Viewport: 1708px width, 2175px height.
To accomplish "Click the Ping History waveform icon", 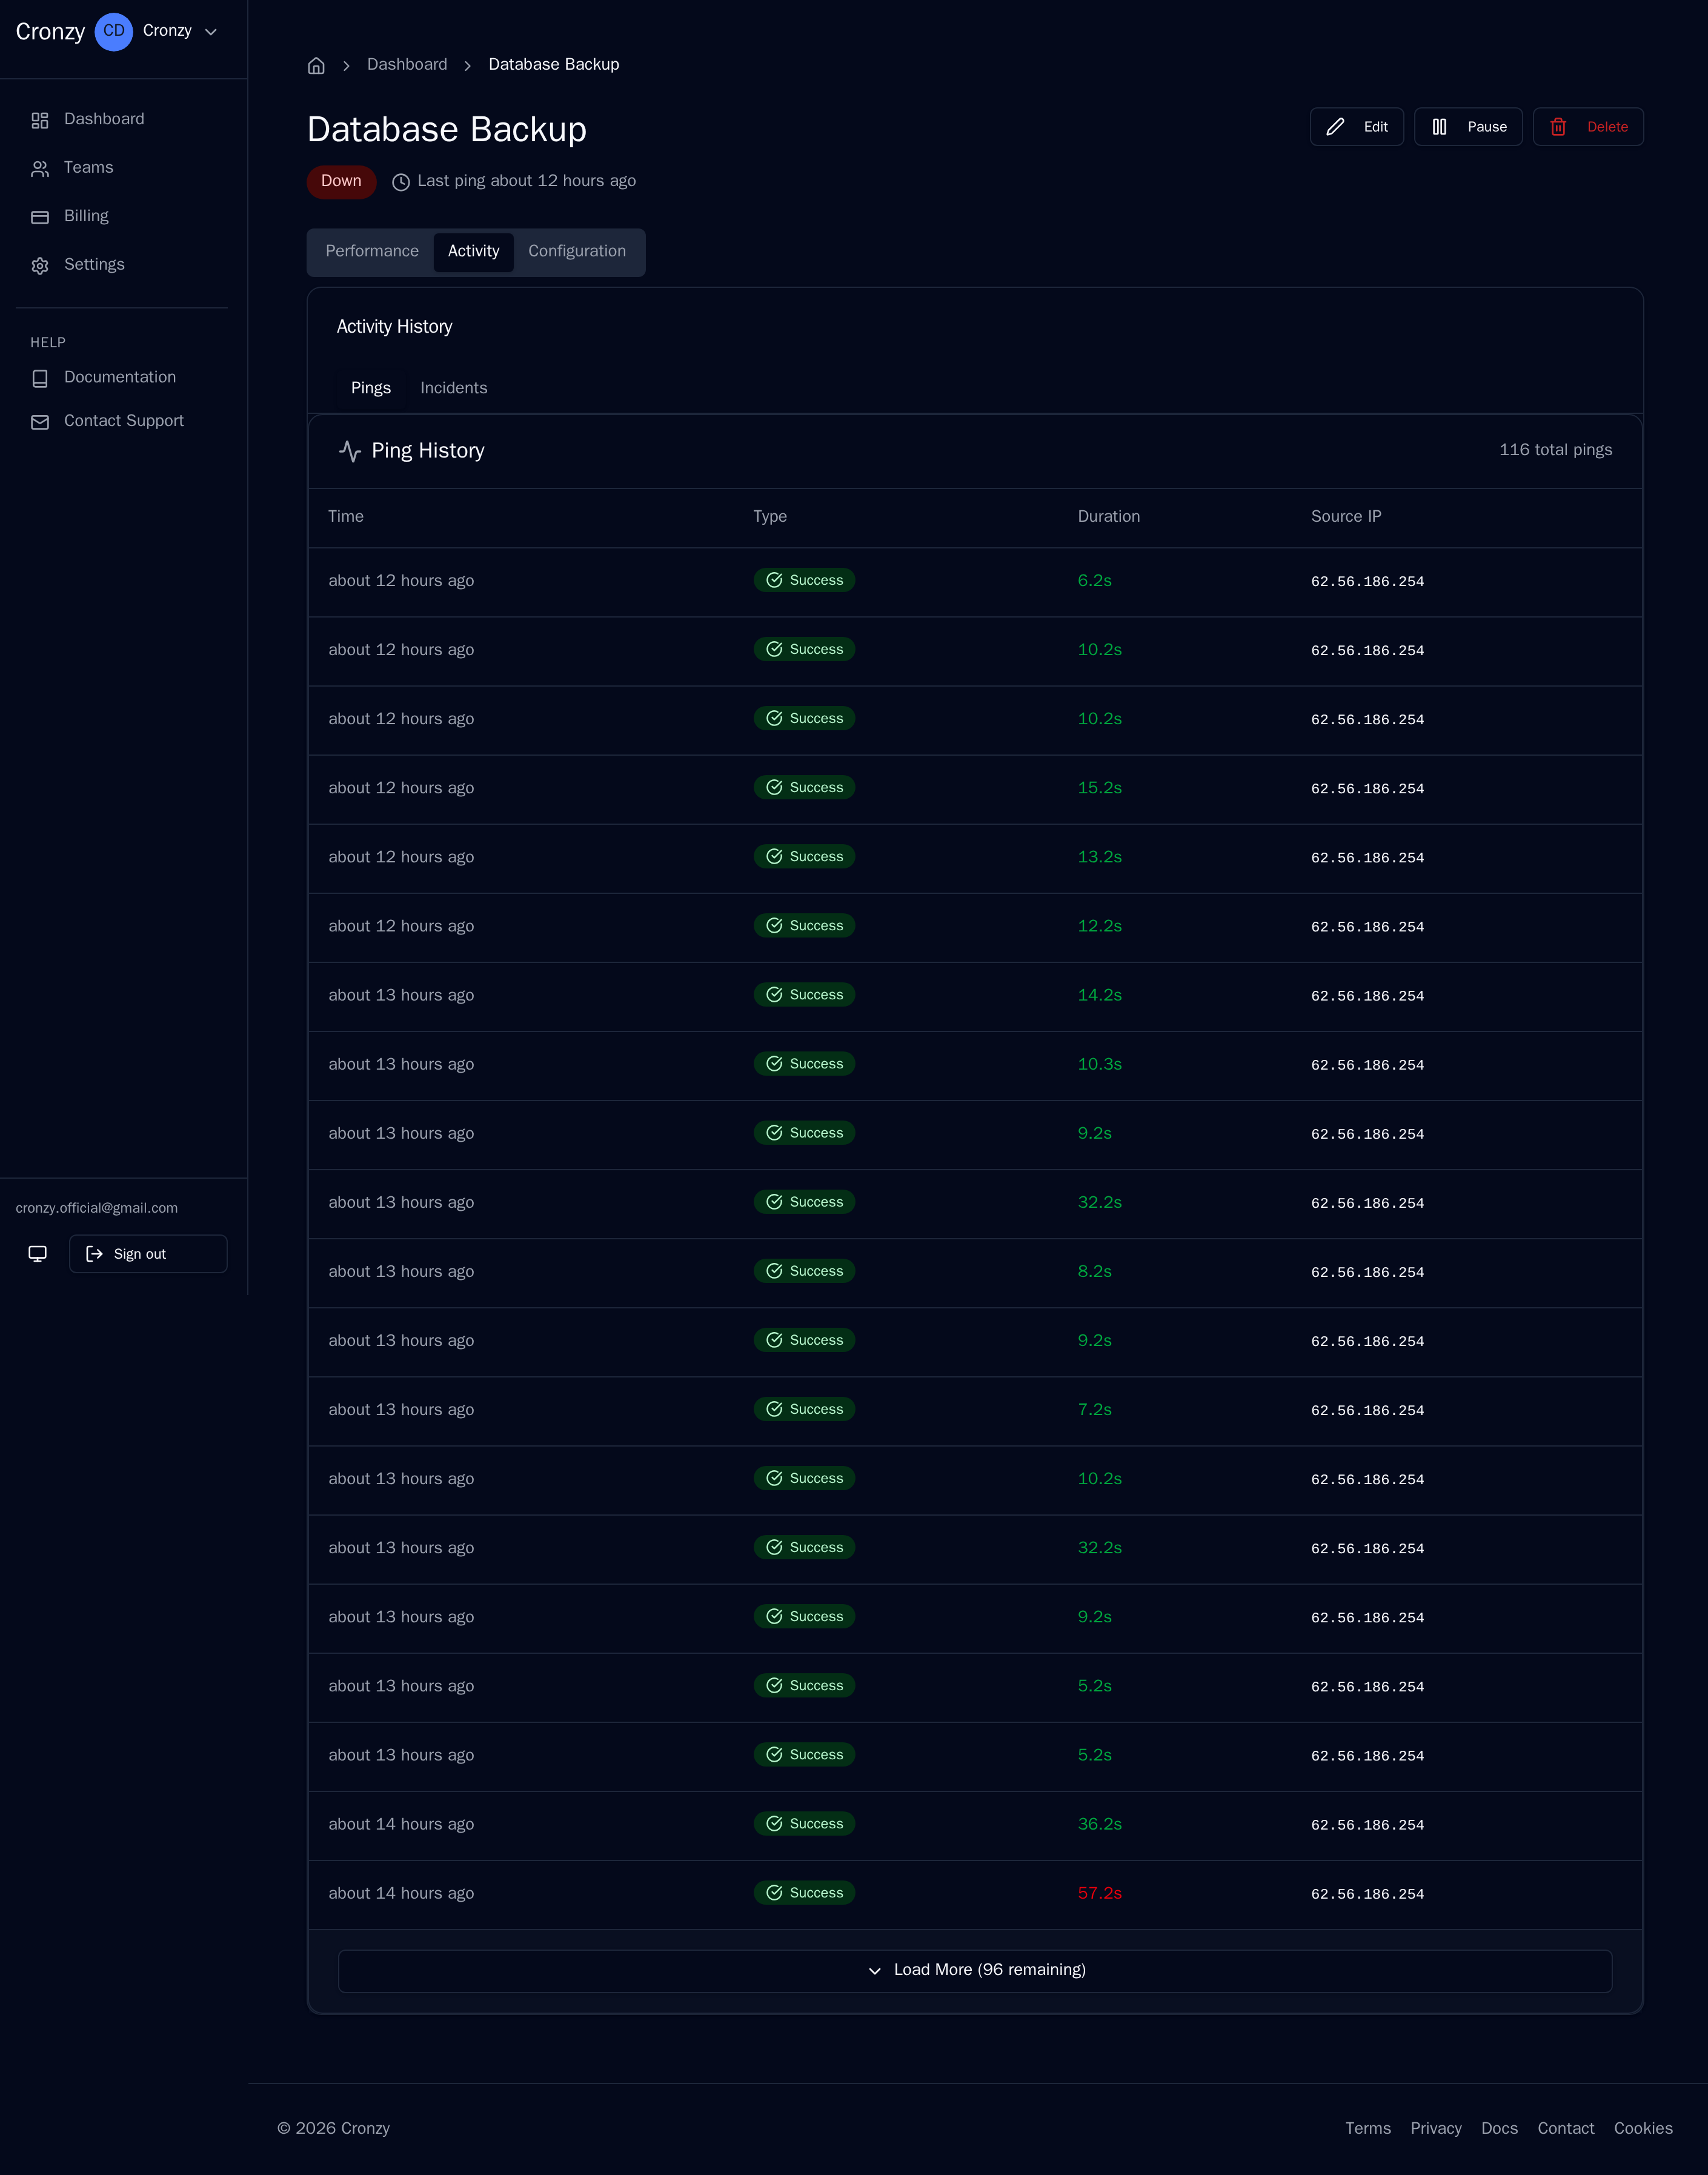I will pos(350,451).
